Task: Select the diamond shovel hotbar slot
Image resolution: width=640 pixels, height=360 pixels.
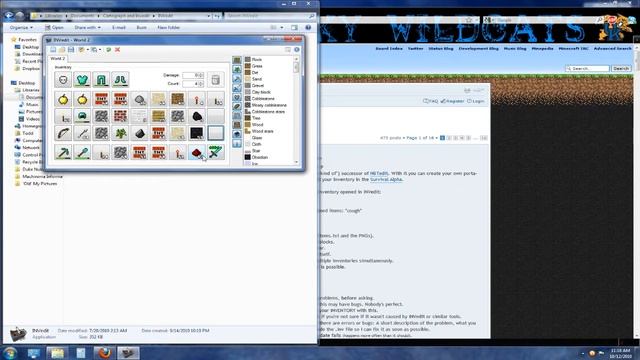Action: pos(82,152)
